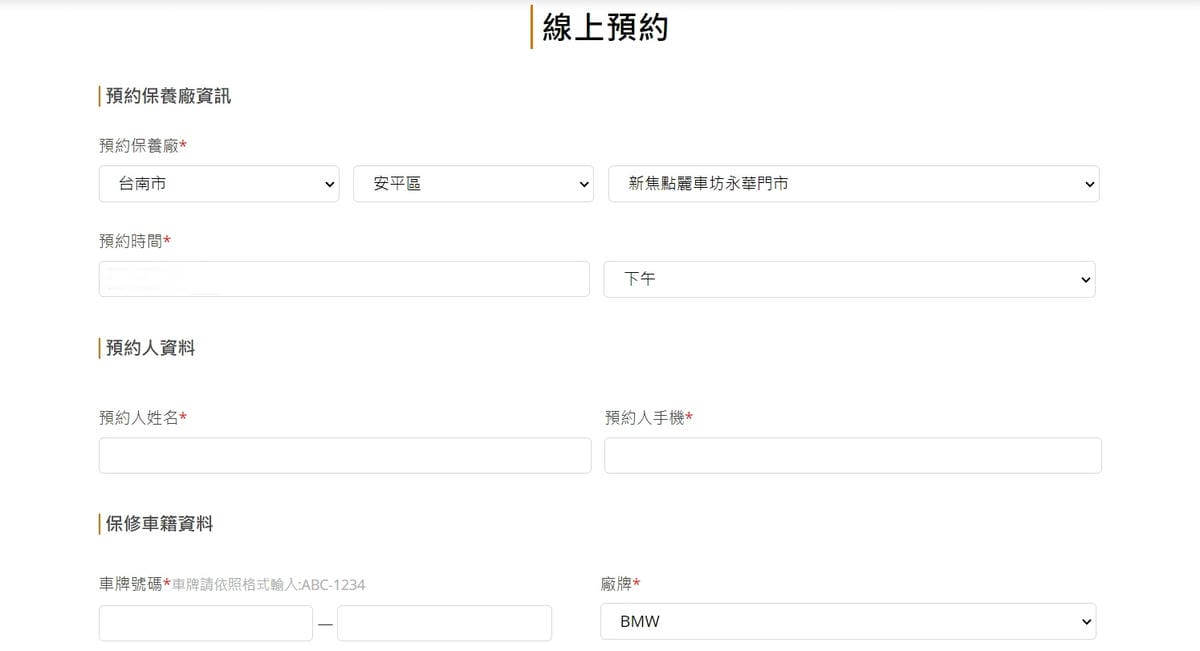Viewport: 1200px width, 651px height.
Task: Click the second license plate box after the dash
Action: coord(444,623)
